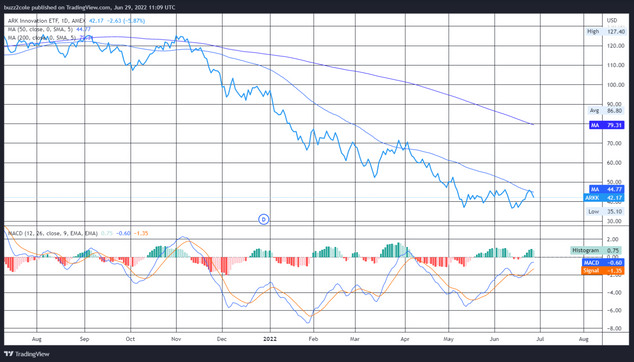Click the Sep label on the time axis
The height and width of the screenshot is (362, 634).
coord(84,339)
